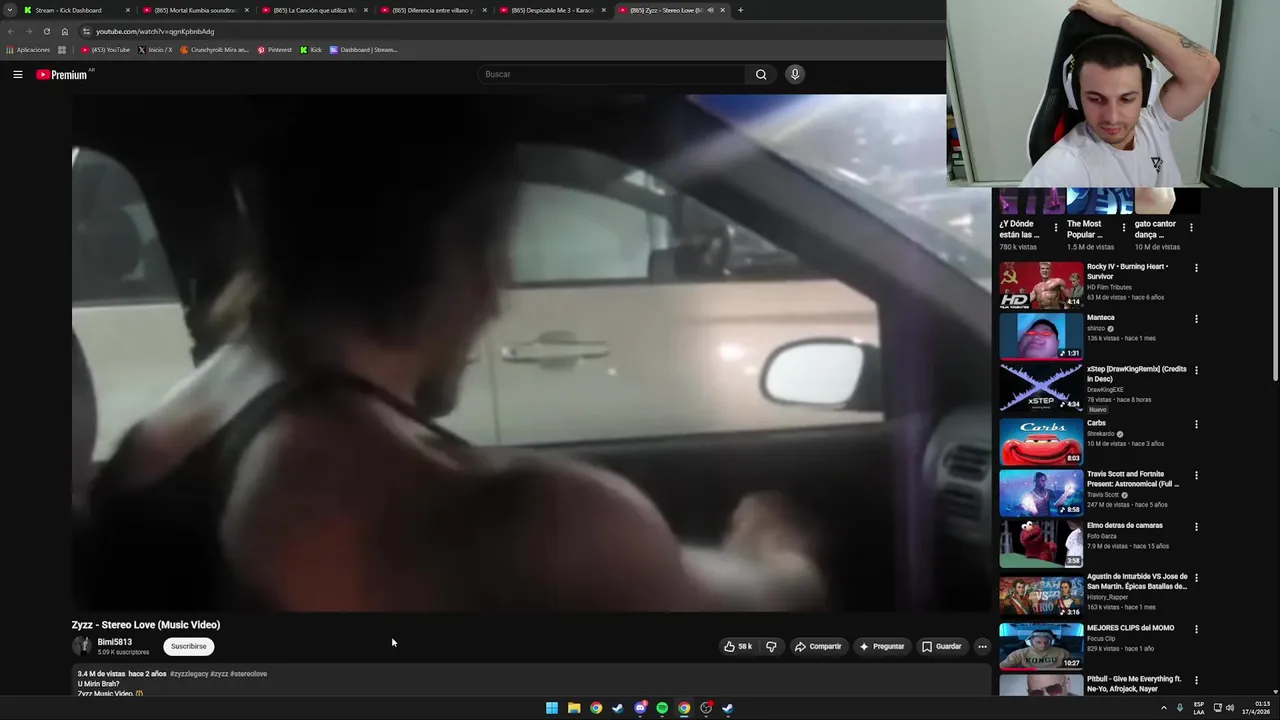The height and width of the screenshot is (720, 1280).
Task: Go forward to the next page
Action: point(29,31)
